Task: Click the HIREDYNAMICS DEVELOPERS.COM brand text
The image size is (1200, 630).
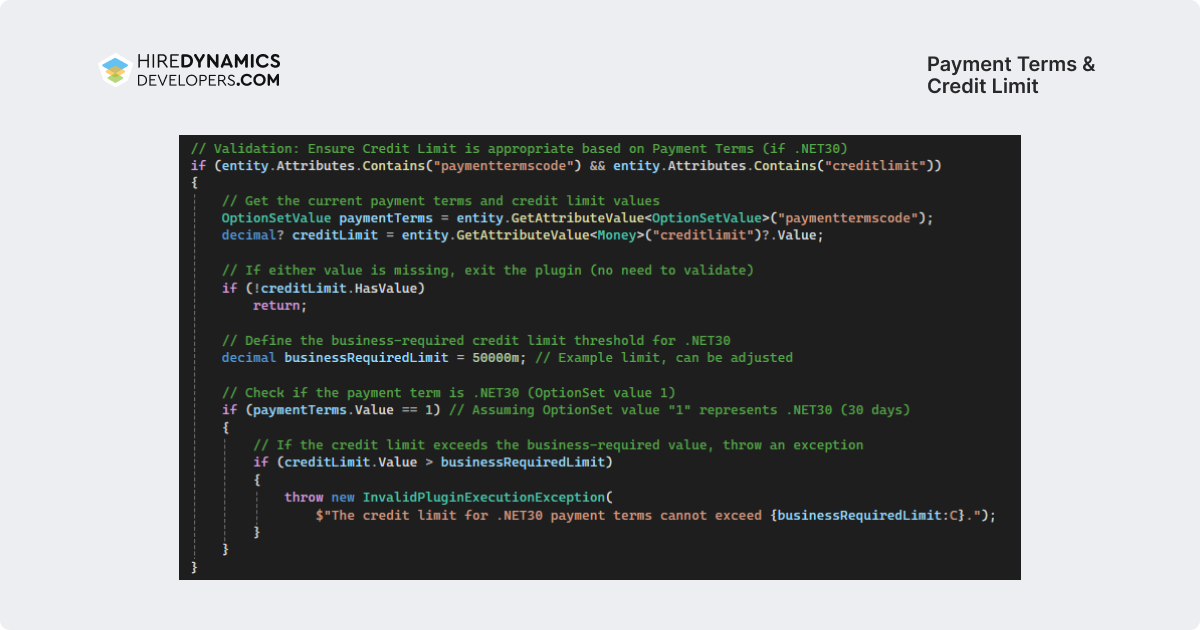Action: tap(208, 70)
